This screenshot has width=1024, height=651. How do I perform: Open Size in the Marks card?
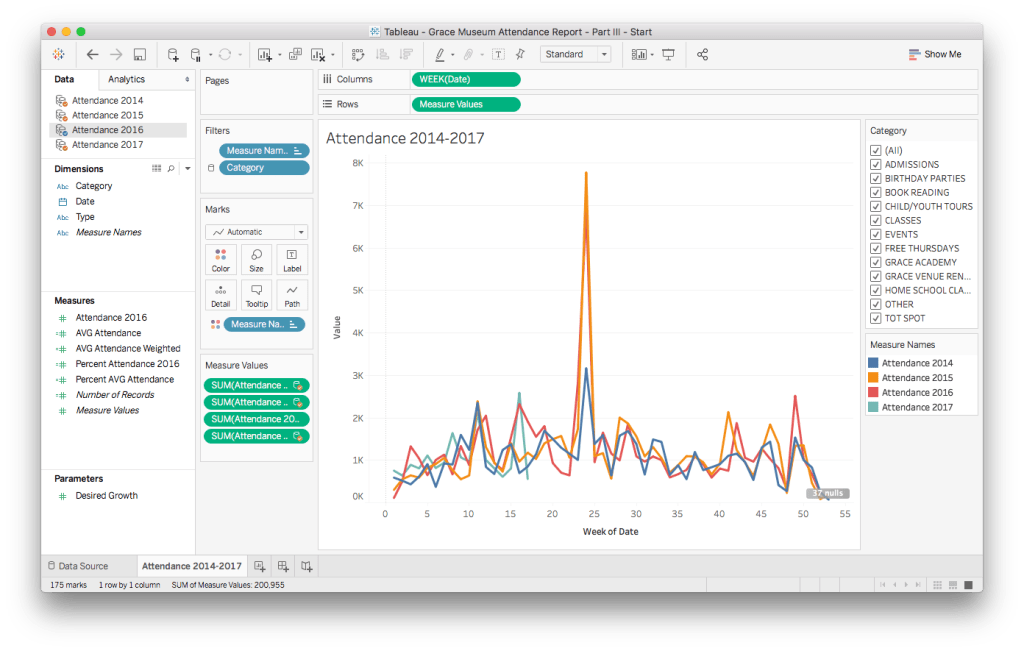click(x=257, y=260)
